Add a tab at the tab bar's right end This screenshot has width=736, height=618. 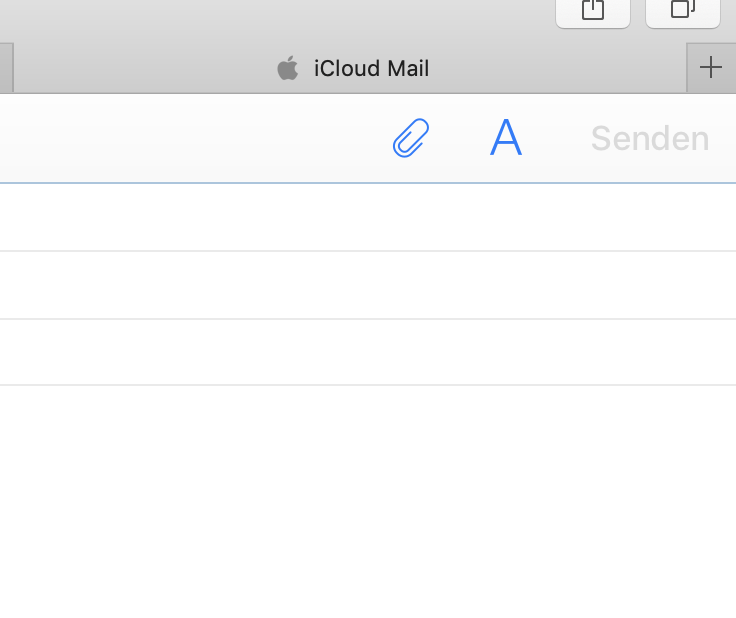click(710, 68)
